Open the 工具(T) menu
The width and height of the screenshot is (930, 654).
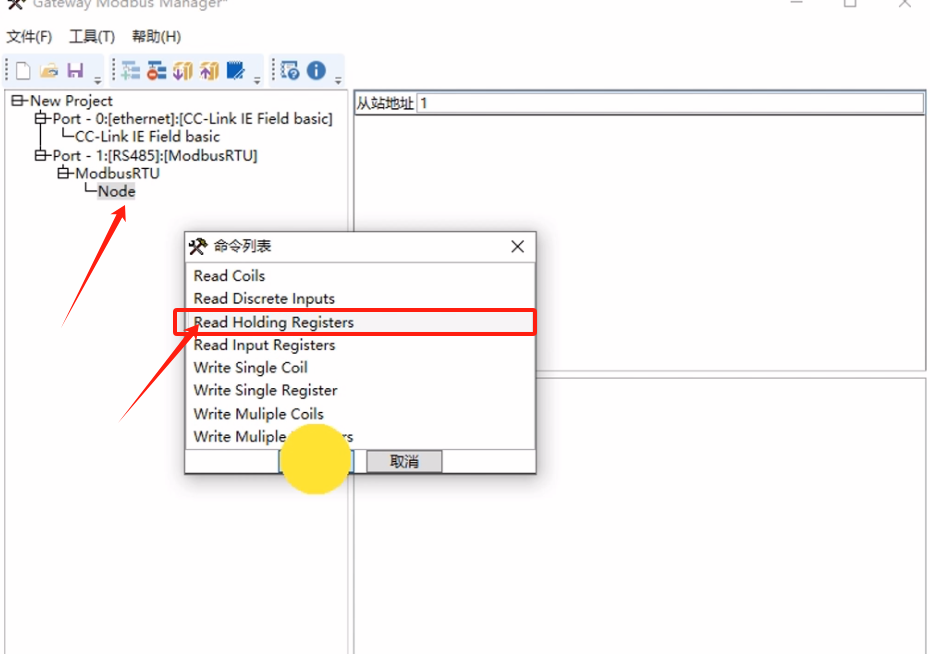(92, 37)
